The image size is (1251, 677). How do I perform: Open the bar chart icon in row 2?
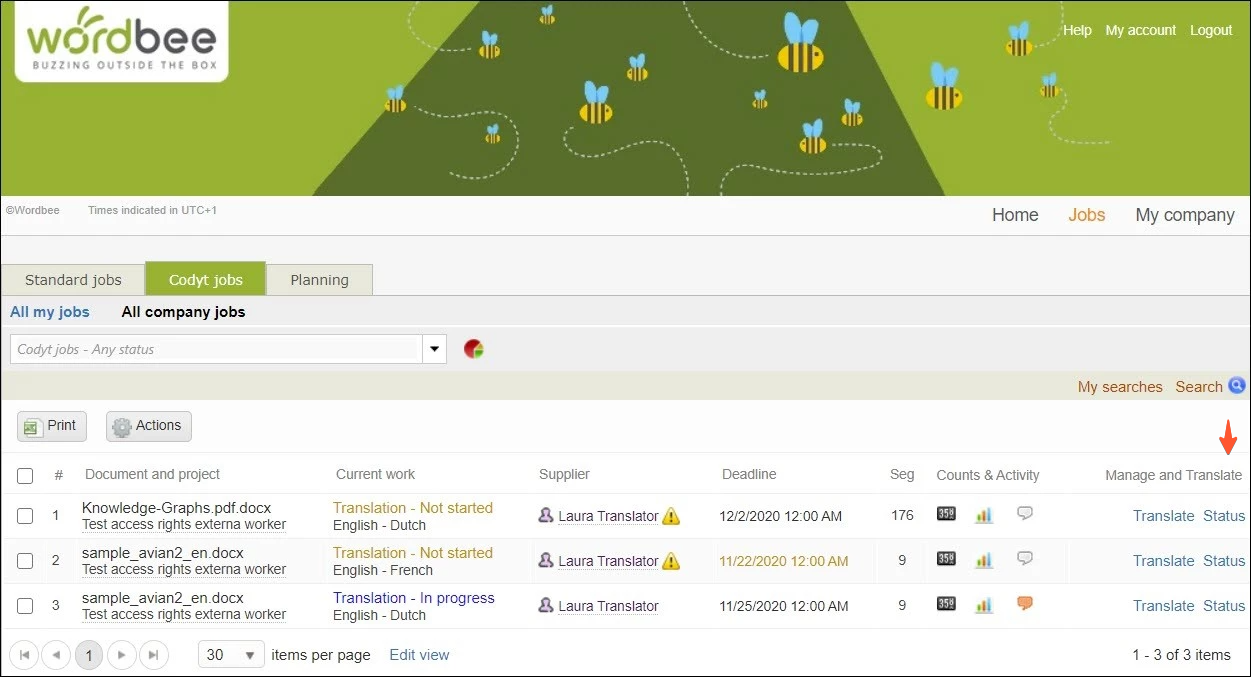[x=984, y=561]
